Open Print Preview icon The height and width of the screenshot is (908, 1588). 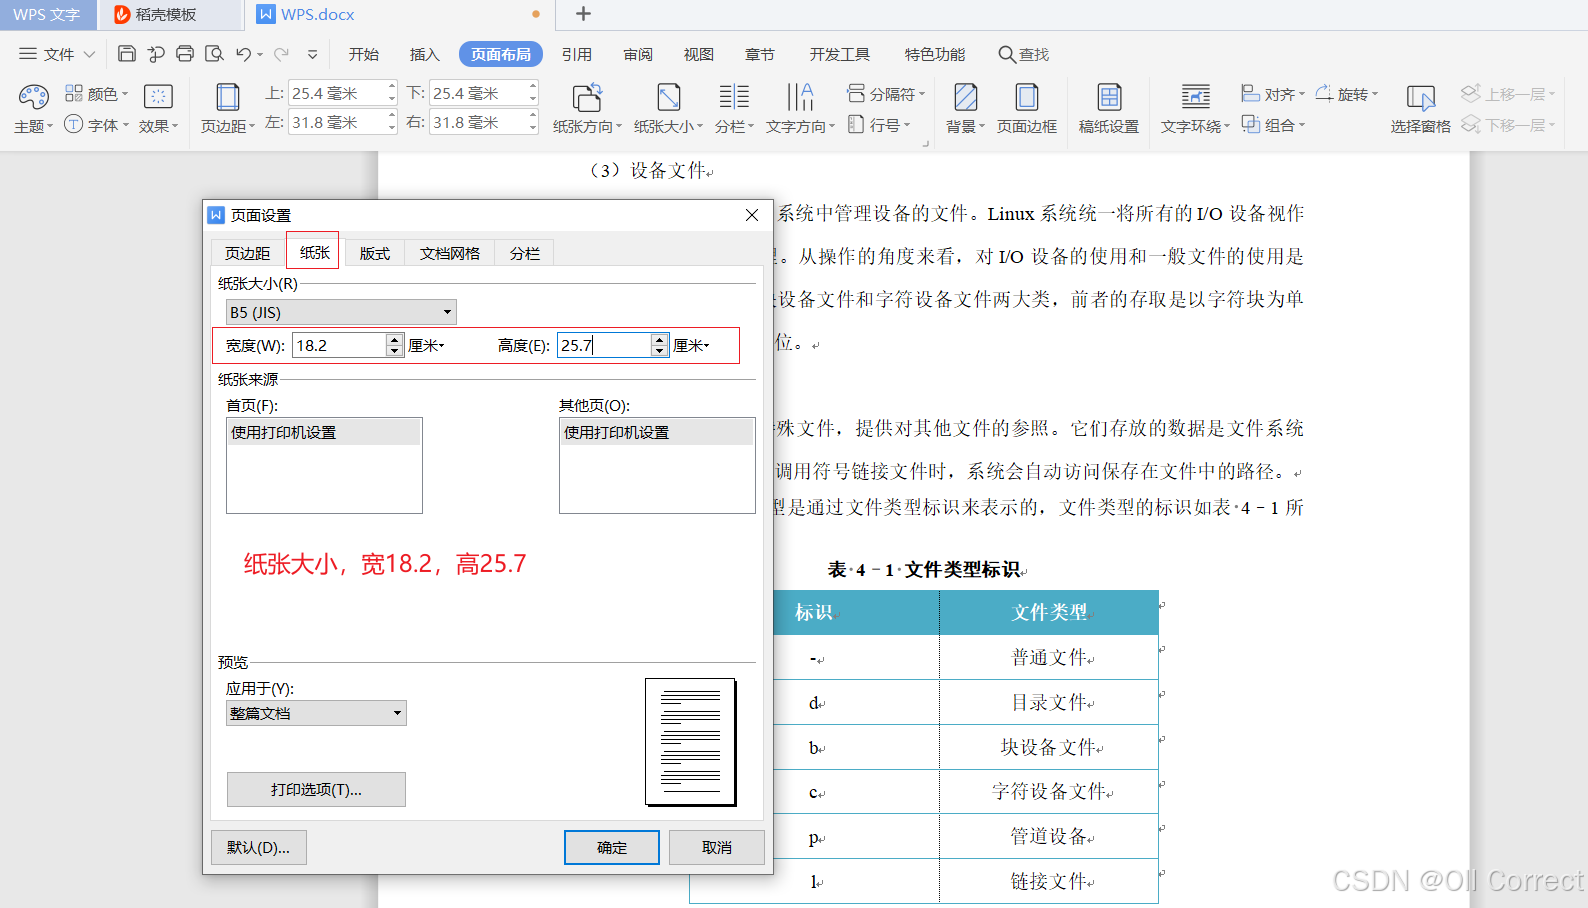click(x=214, y=54)
